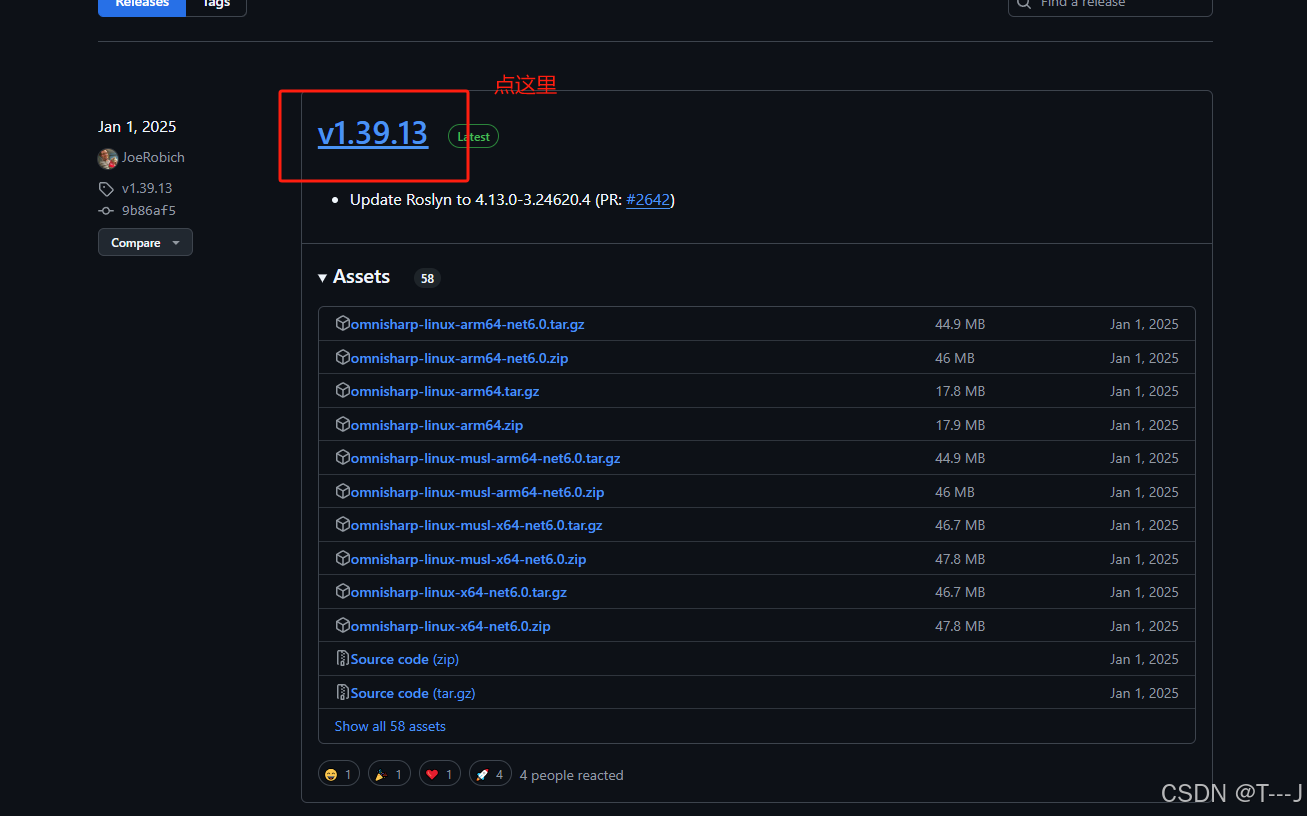Open JoeRobich user profile link
Image resolution: width=1307 pixels, height=816 pixels.
(153, 158)
